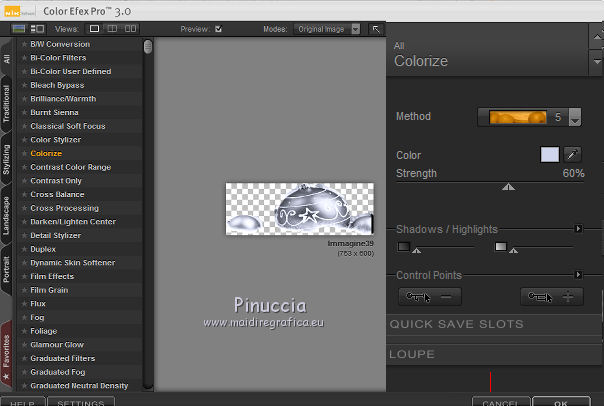Click the ornament preview image
Screen dimensions: 604x406
click(299, 209)
